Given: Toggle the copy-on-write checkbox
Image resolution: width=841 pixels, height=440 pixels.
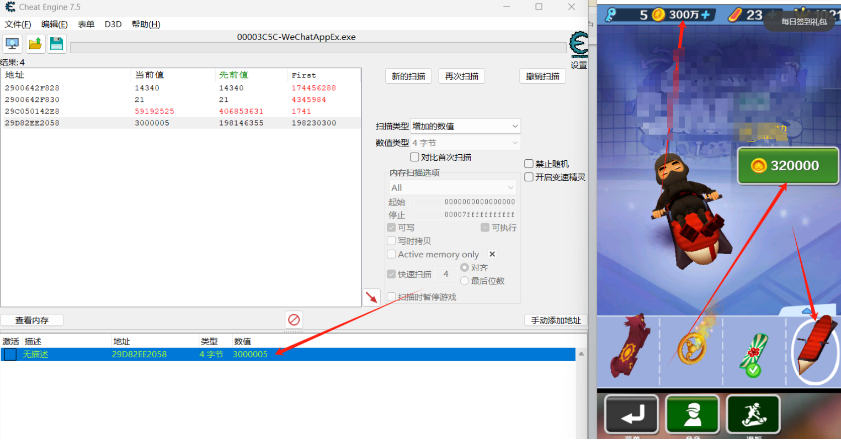Looking at the screenshot, I should pos(392,241).
